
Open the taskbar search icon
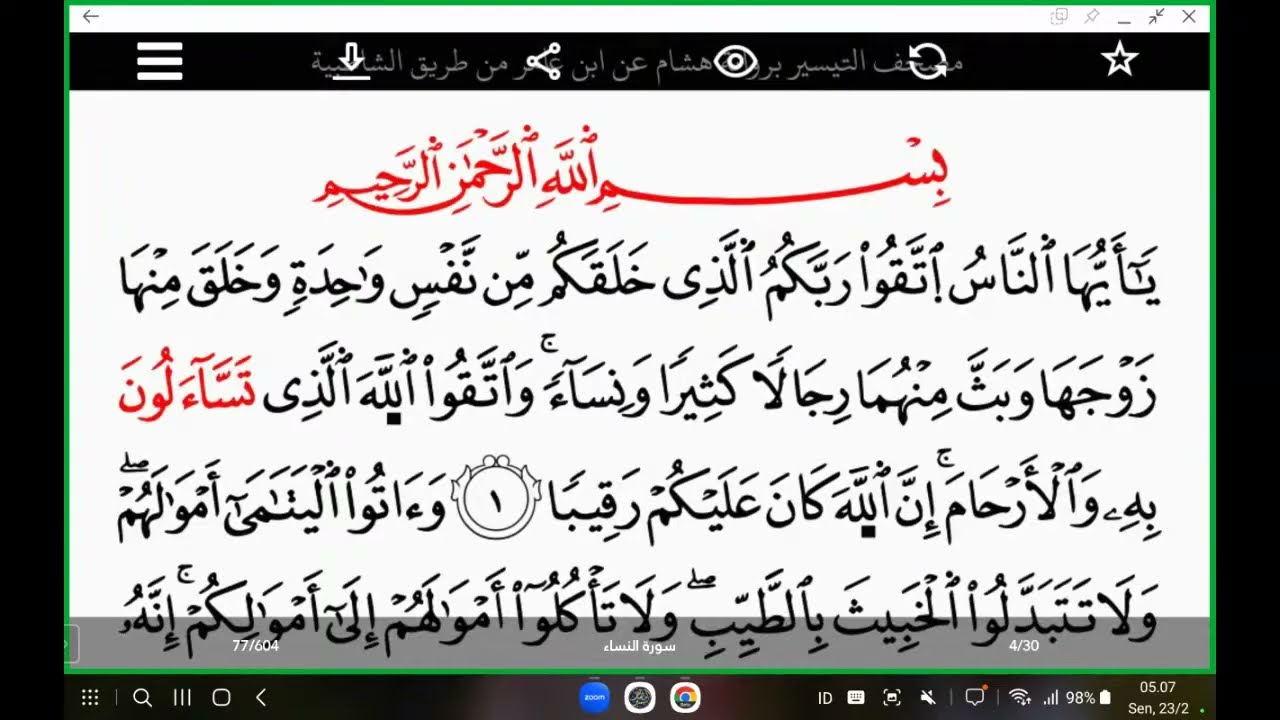(142, 698)
